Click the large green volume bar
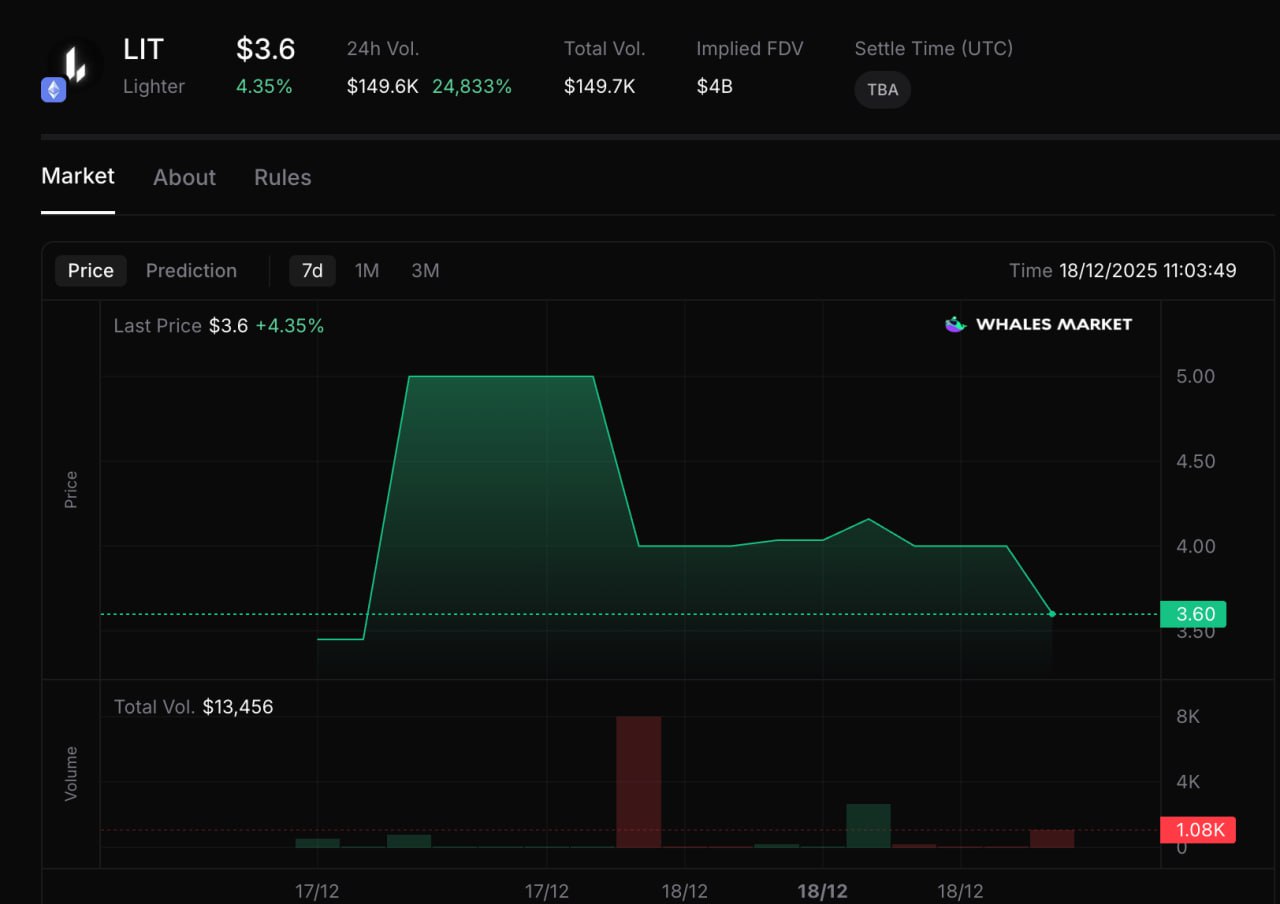The image size is (1280, 904). 868,825
